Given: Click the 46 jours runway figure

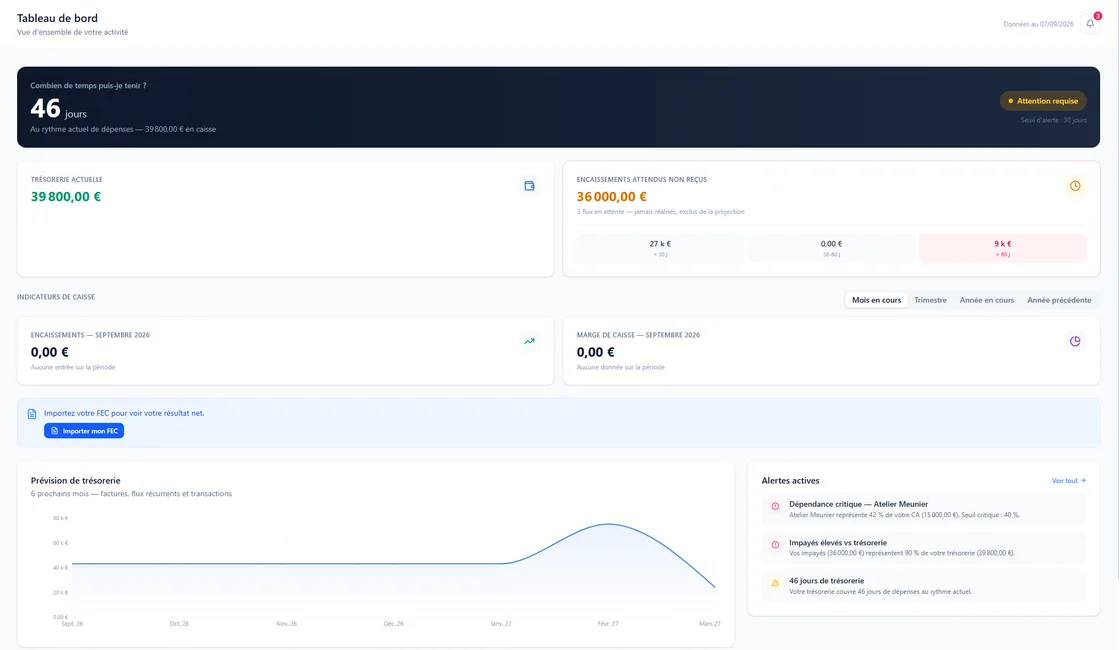Looking at the screenshot, I should pos(59,109).
